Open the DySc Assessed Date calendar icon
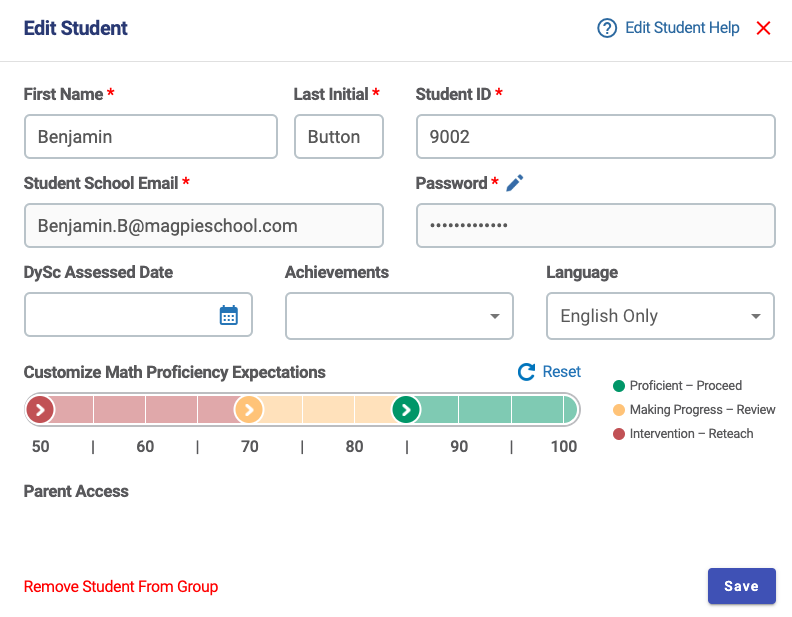This screenshot has height=617, width=792. [229, 316]
